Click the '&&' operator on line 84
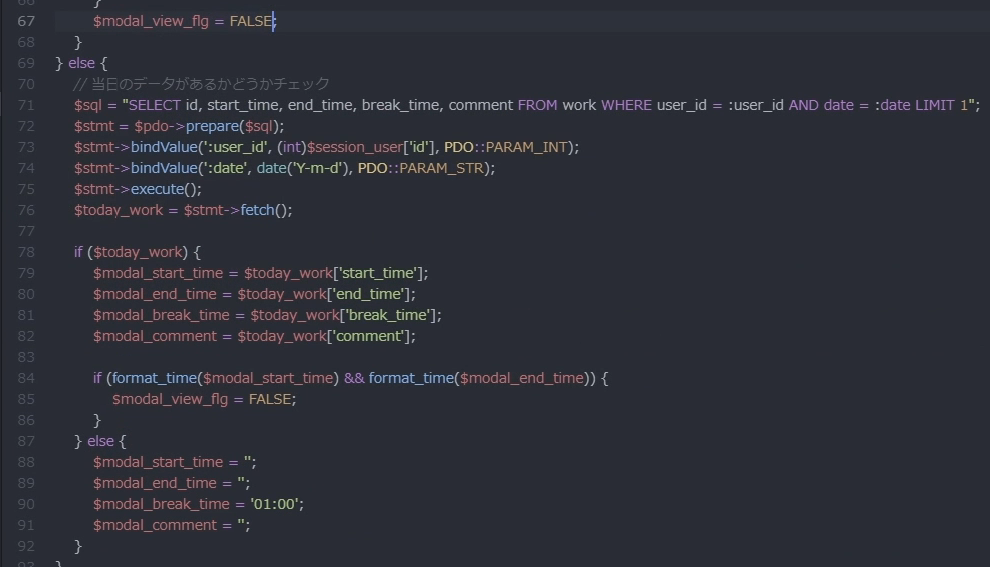This screenshot has height=567, width=990. point(354,378)
